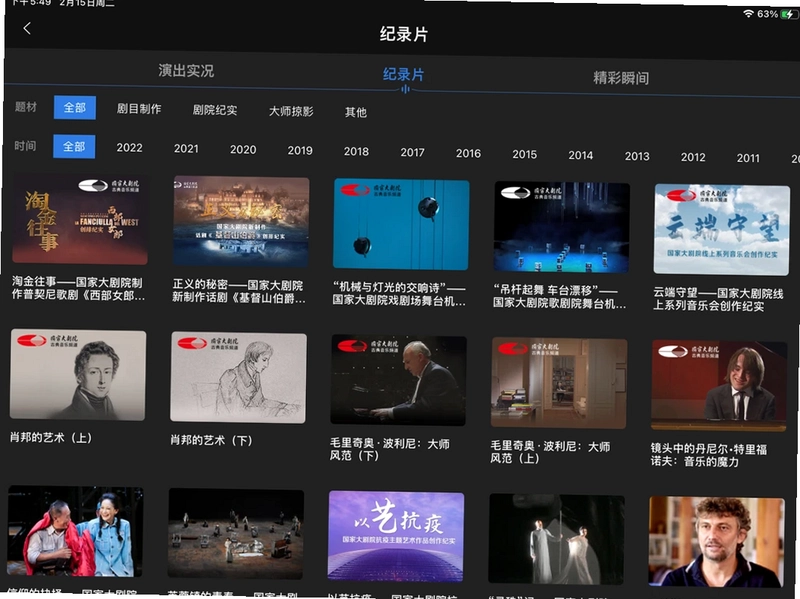Open the 肖邦的艺术（下）sketch thumbnail
The image size is (800, 599).
[238, 378]
